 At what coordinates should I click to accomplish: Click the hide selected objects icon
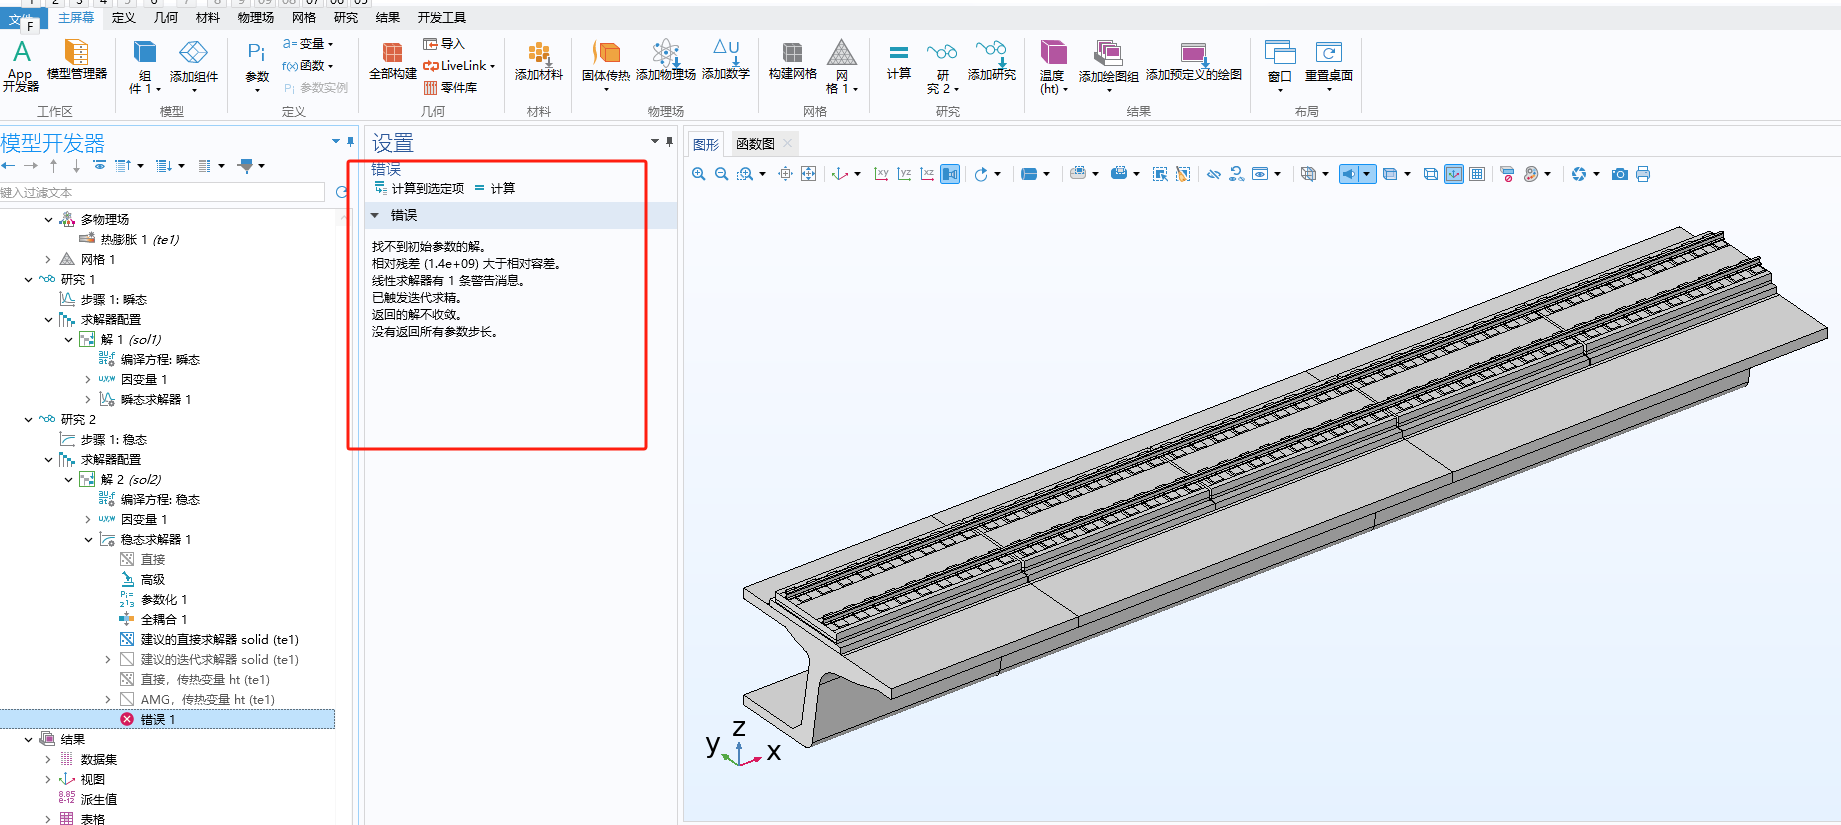(x=1213, y=174)
